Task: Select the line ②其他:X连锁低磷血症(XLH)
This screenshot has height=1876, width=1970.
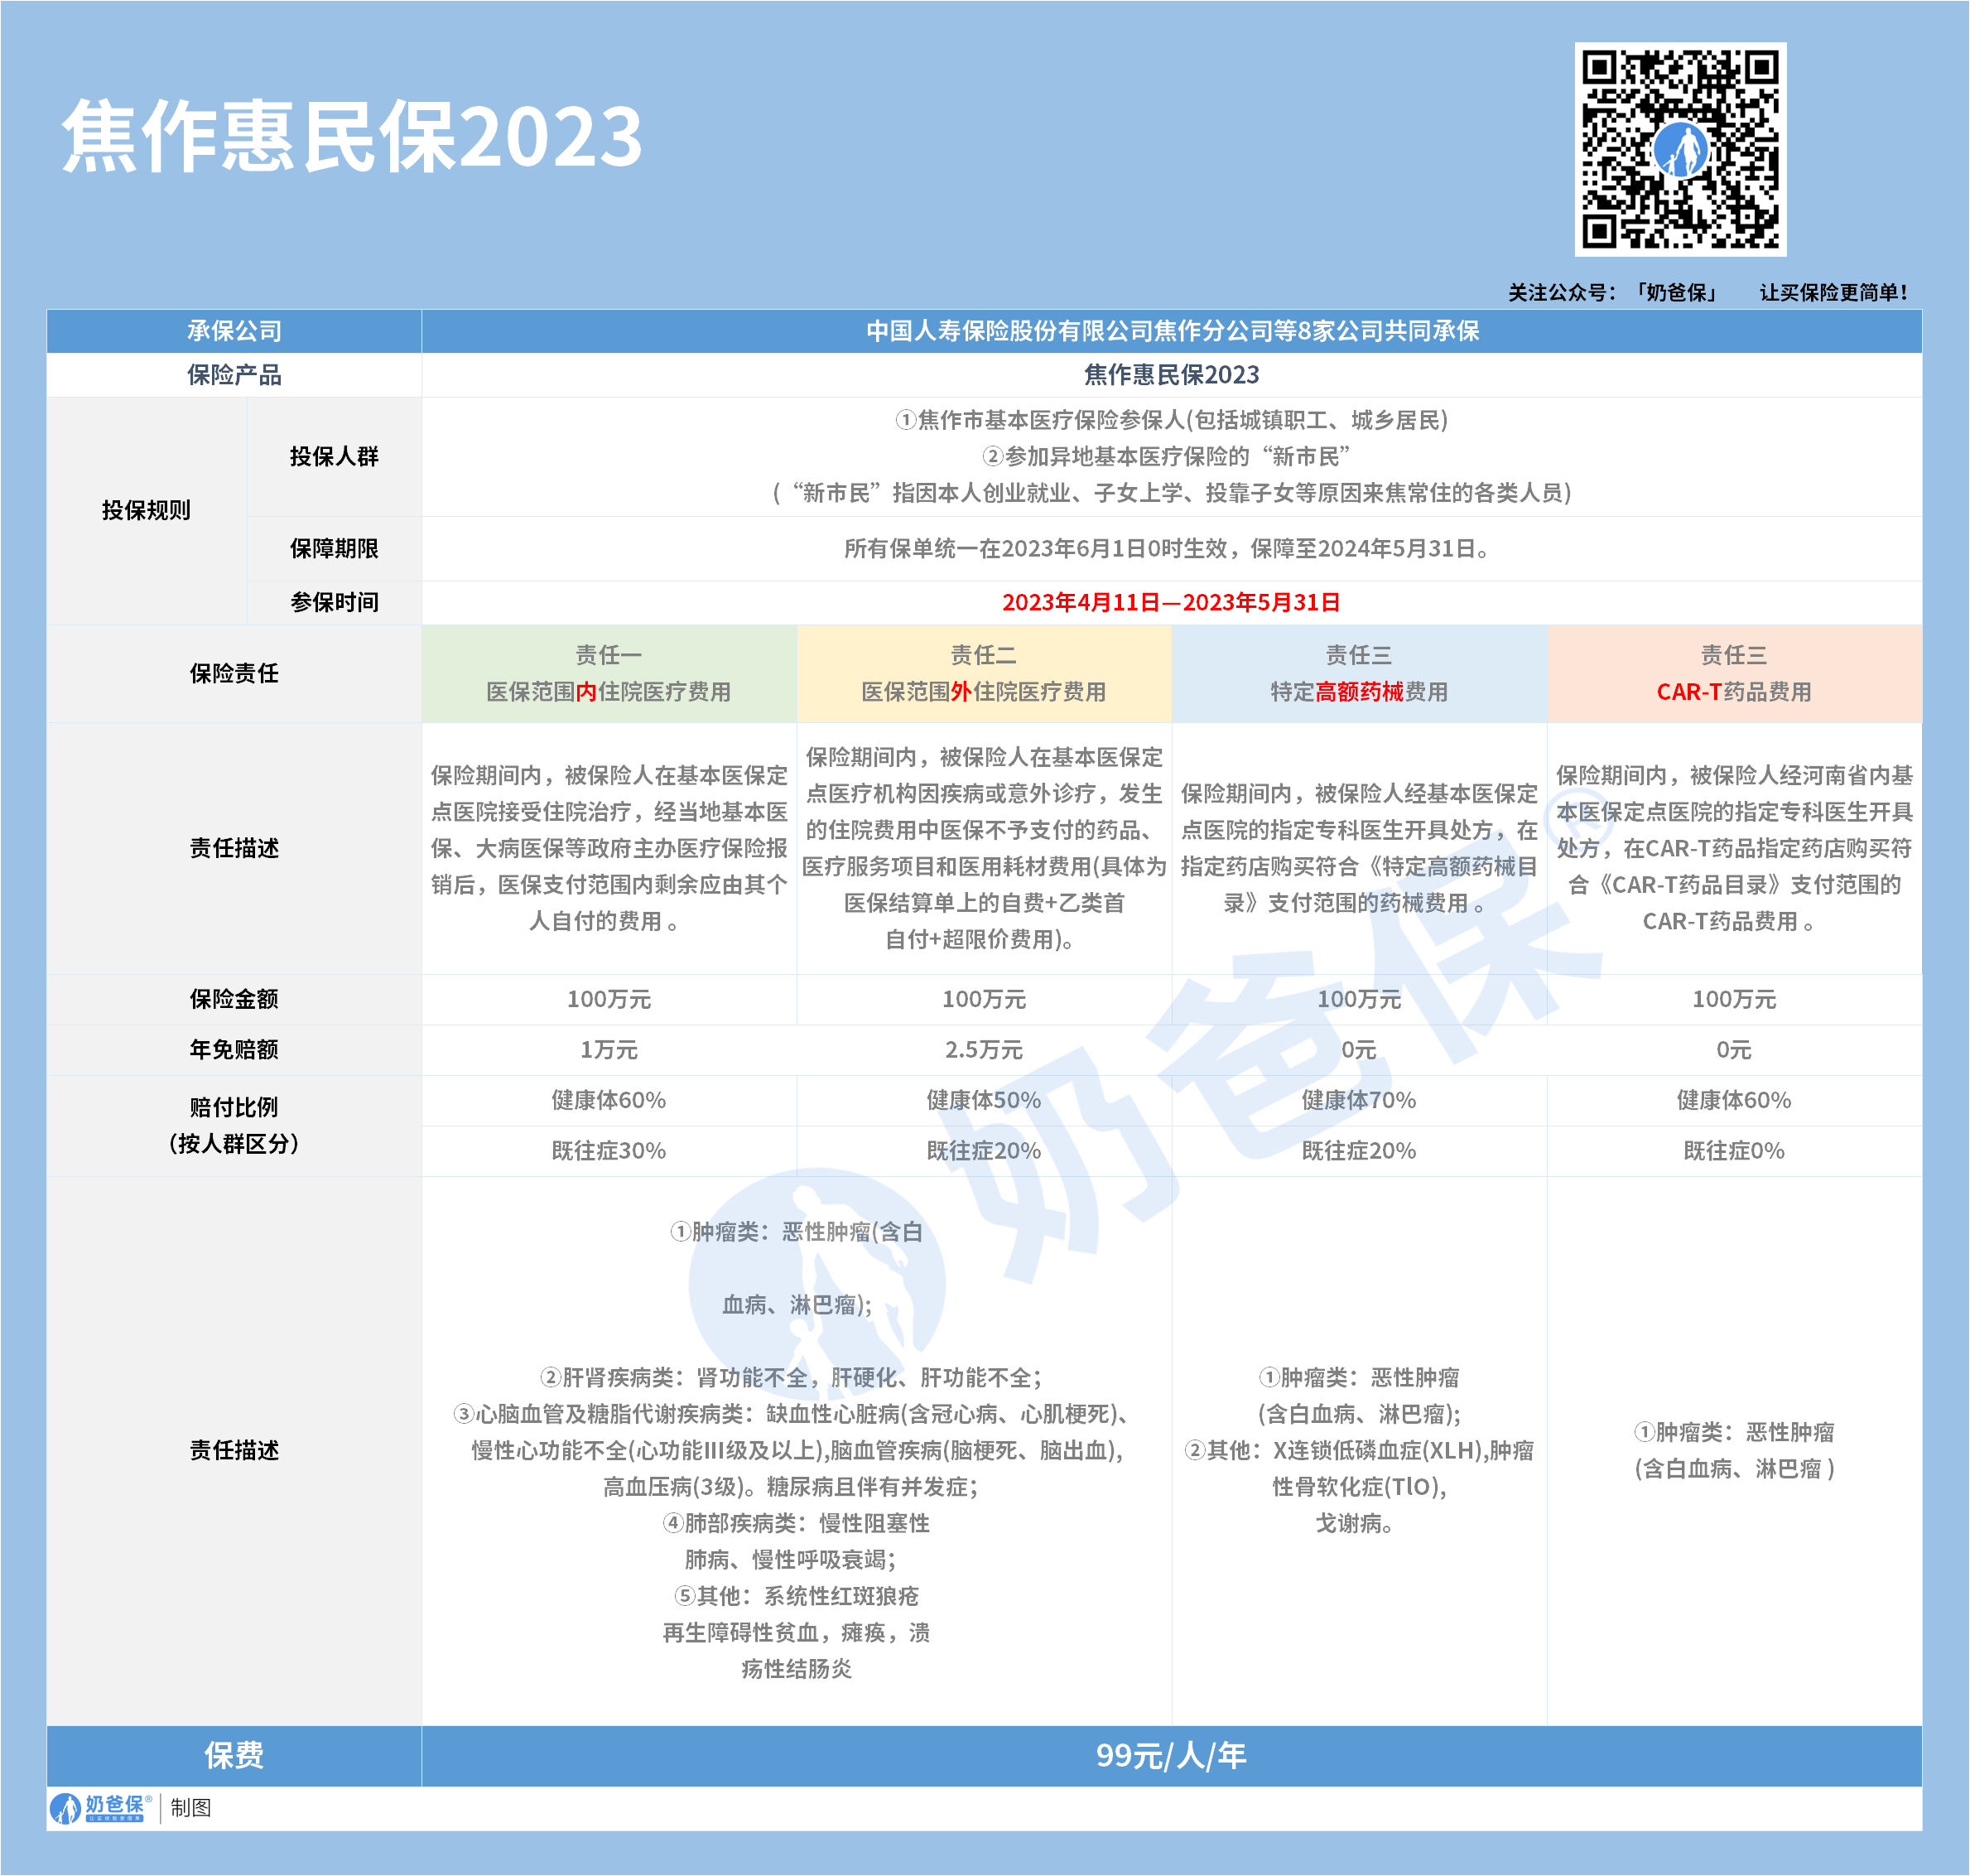Action: point(1359,1450)
